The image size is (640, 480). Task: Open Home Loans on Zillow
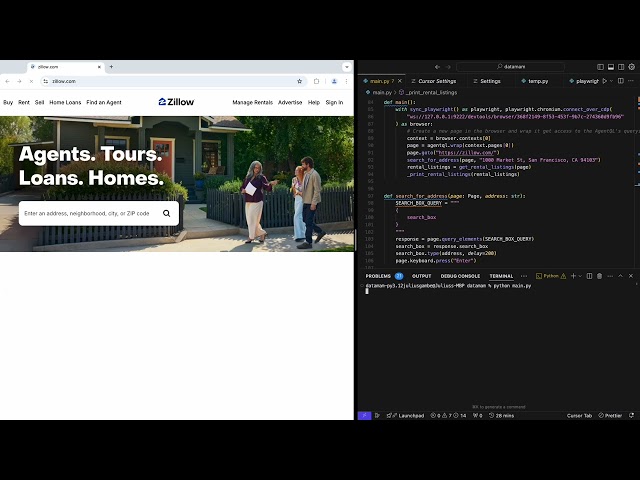pos(65,102)
